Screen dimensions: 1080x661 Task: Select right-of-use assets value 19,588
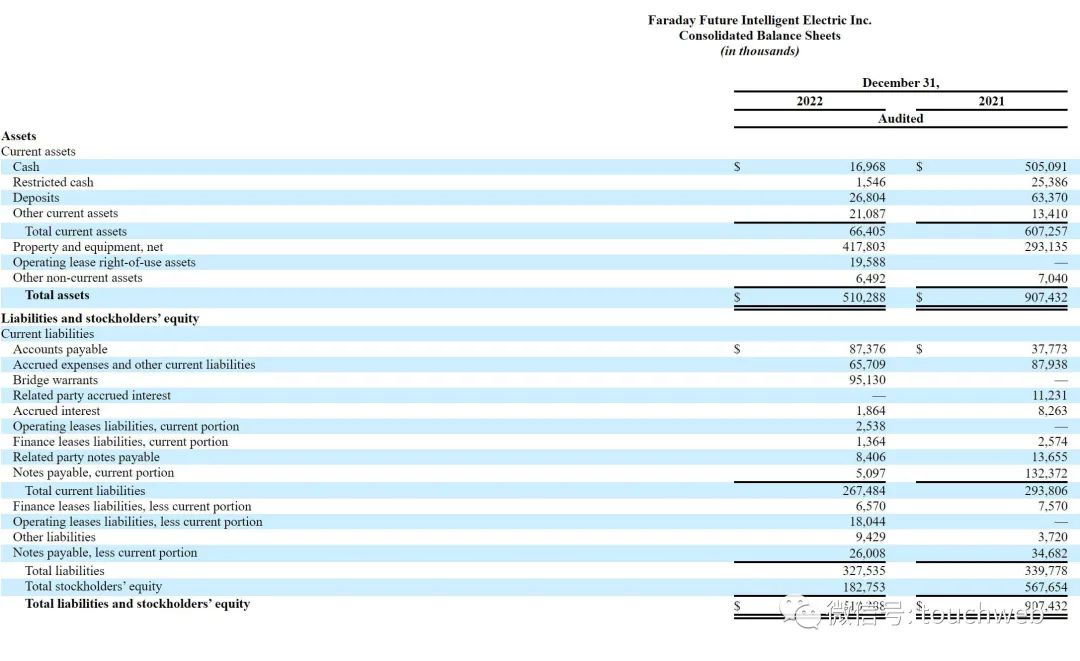click(x=867, y=262)
